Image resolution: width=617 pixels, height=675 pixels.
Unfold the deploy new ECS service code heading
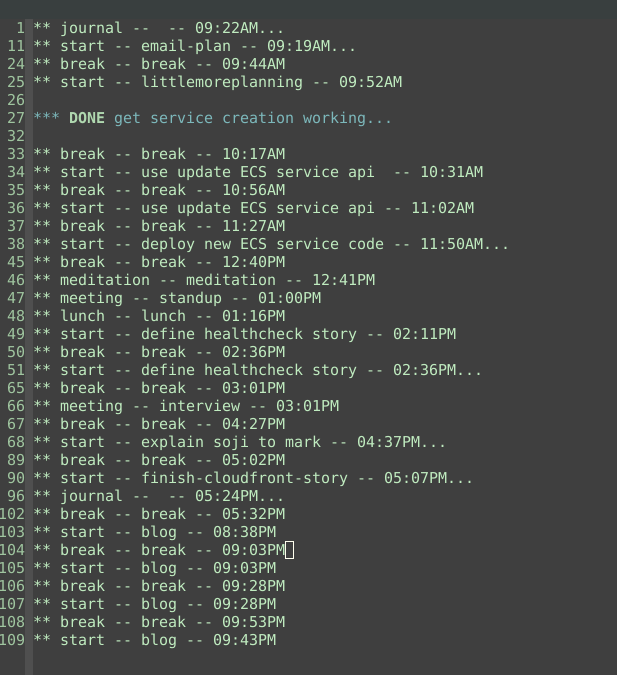(x=271, y=244)
